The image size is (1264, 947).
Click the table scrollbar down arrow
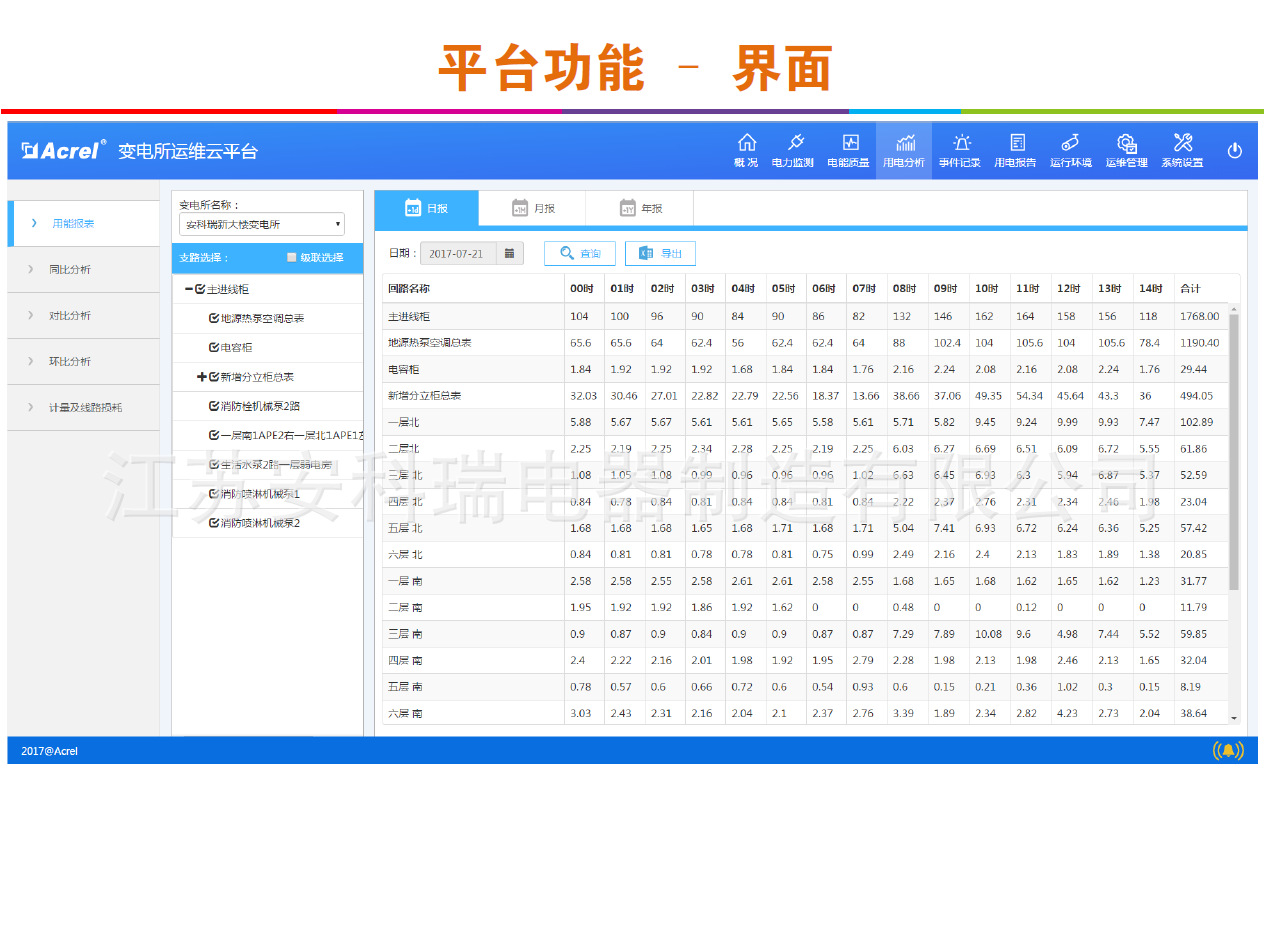click(1234, 718)
